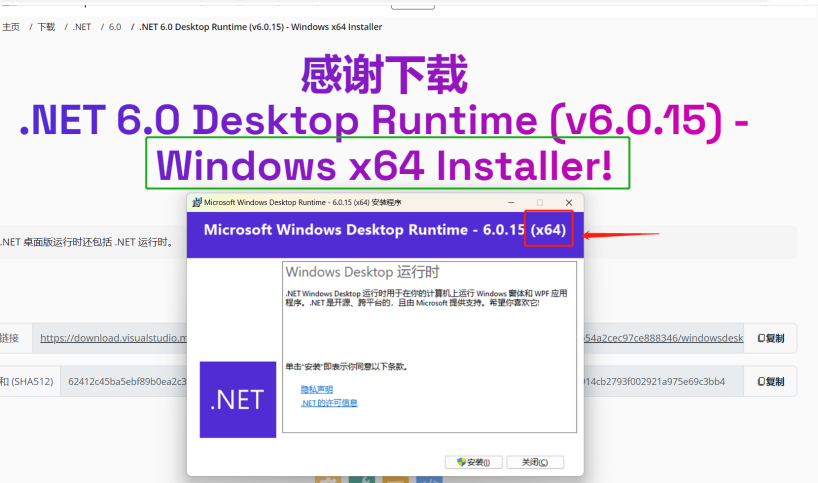Viewport: 818px width, 483px height.
Task: Minimize the Desktop Runtime installer window
Action: [x=512, y=202]
